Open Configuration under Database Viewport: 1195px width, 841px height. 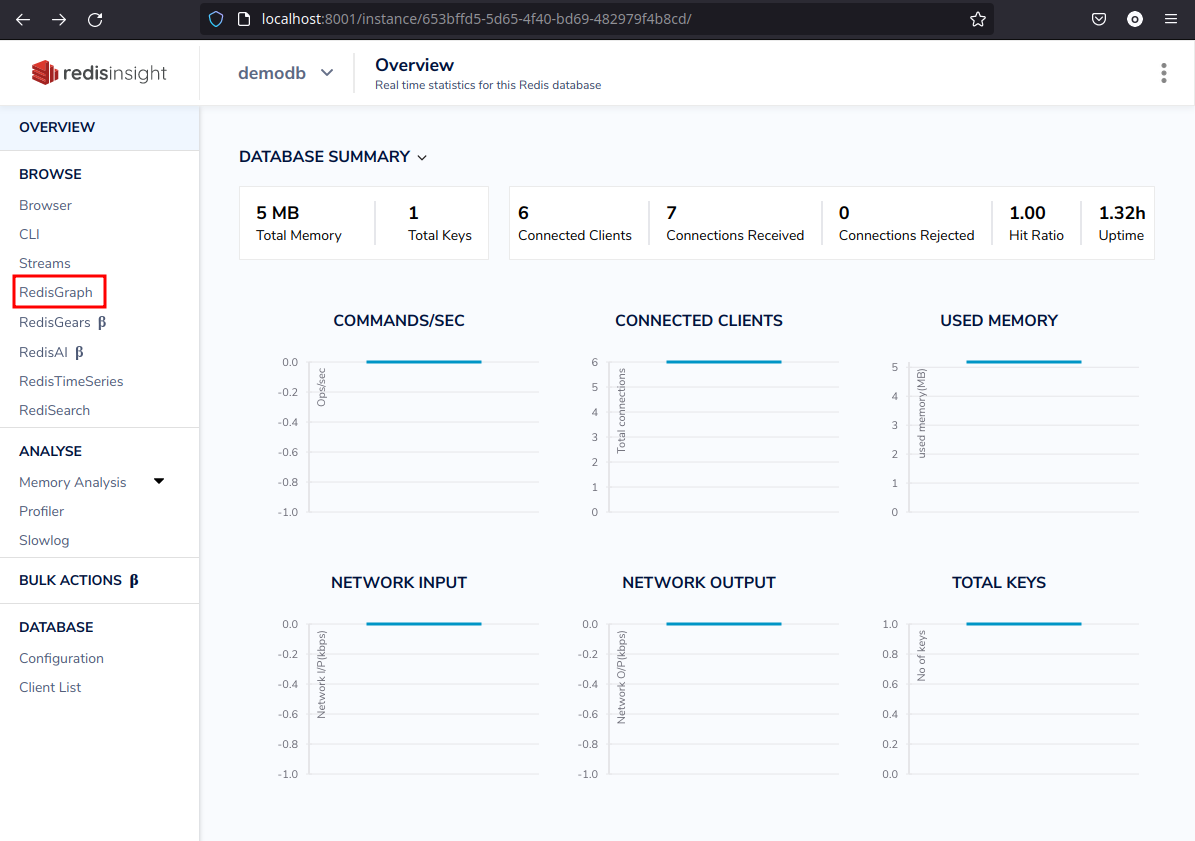(61, 658)
